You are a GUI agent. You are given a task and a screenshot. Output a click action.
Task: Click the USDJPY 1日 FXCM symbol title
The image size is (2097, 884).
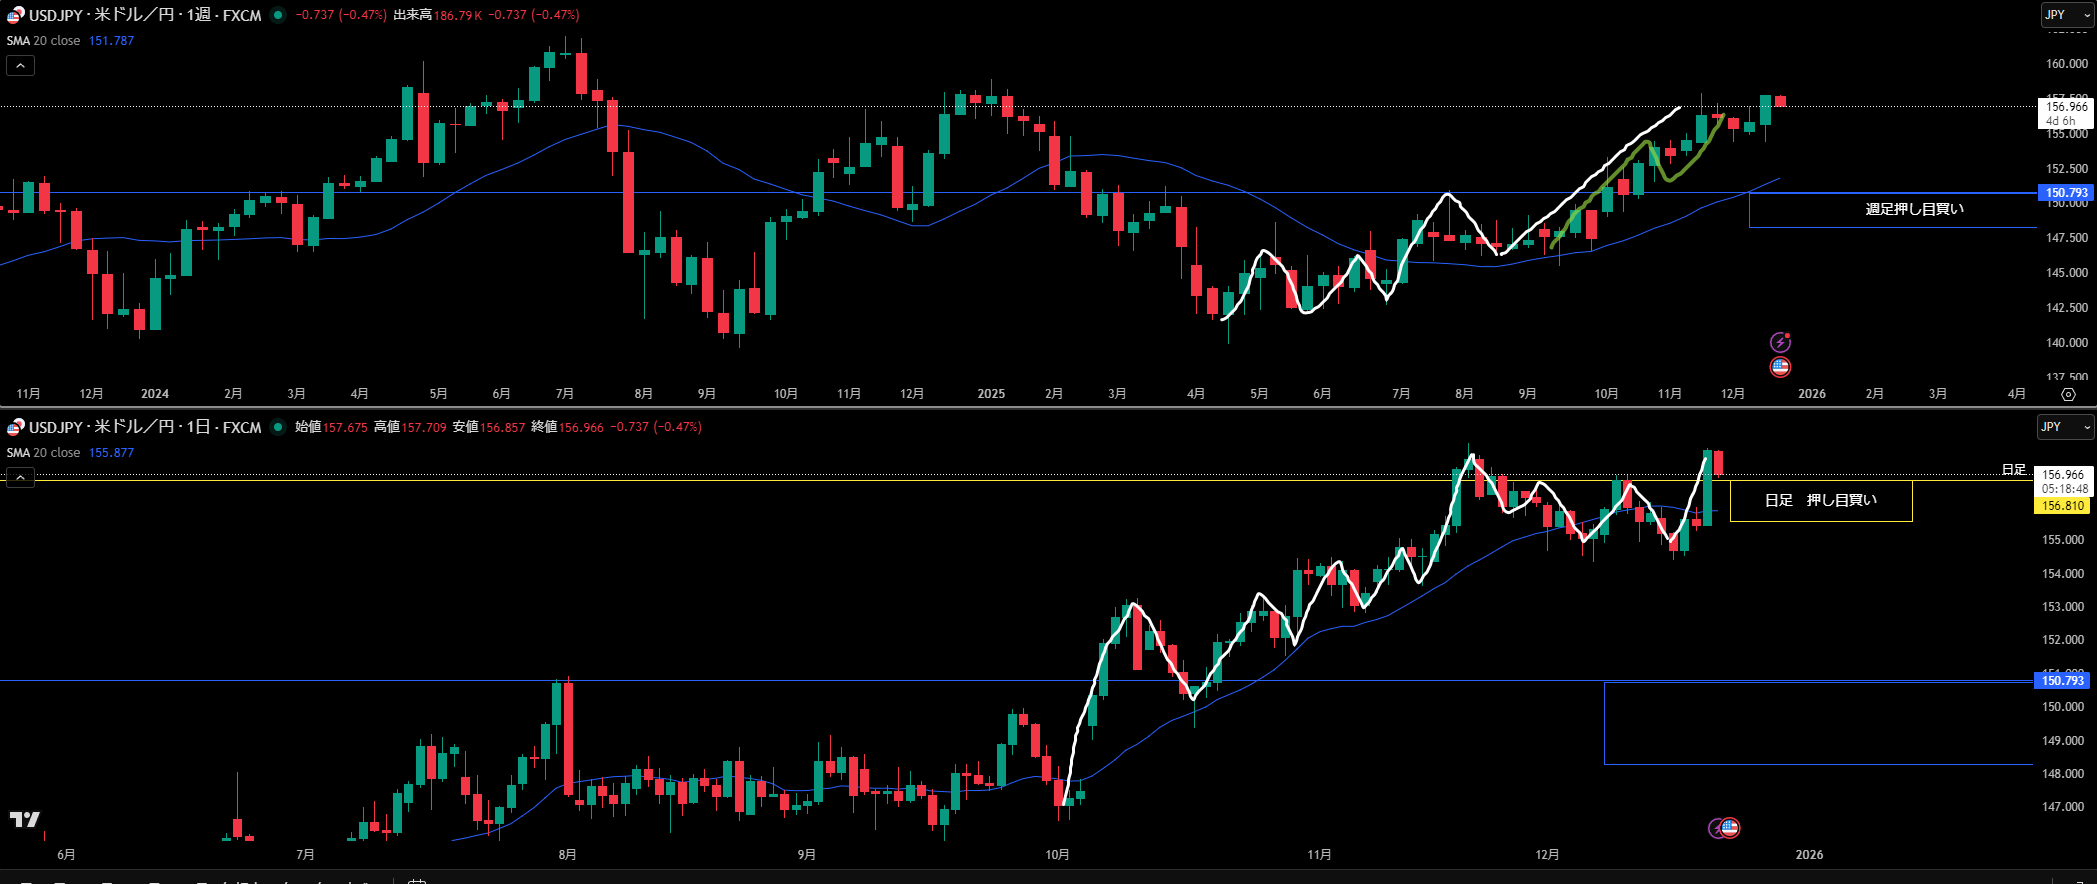tap(145, 427)
